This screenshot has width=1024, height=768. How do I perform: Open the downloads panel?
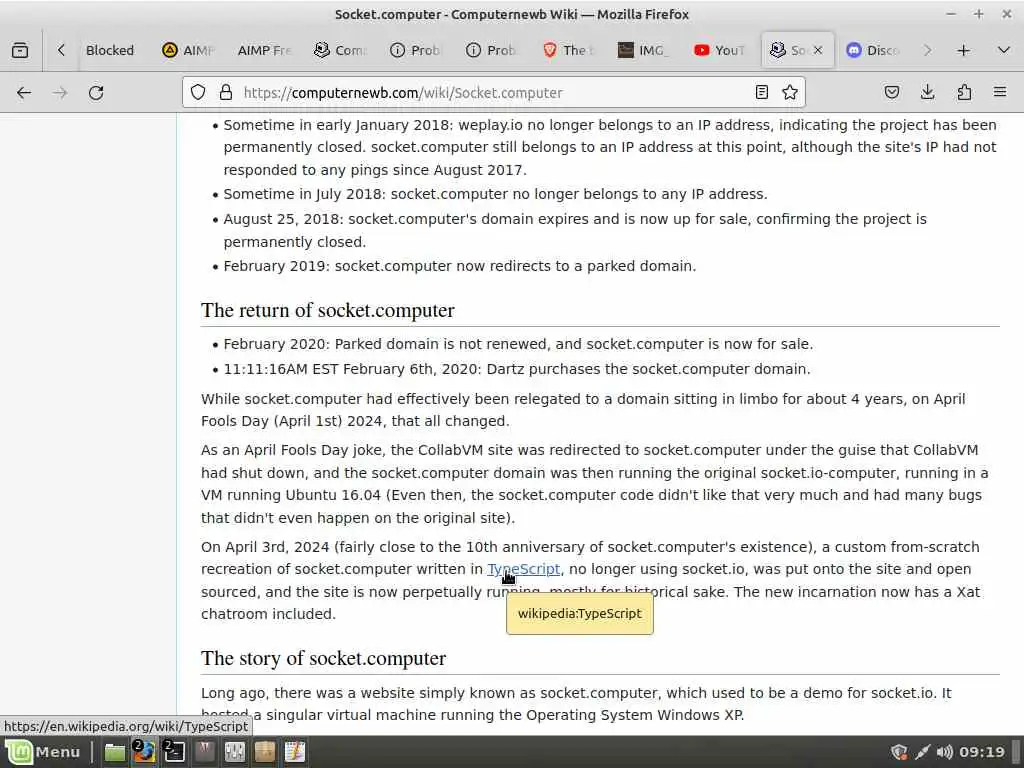(x=927, y=93)
